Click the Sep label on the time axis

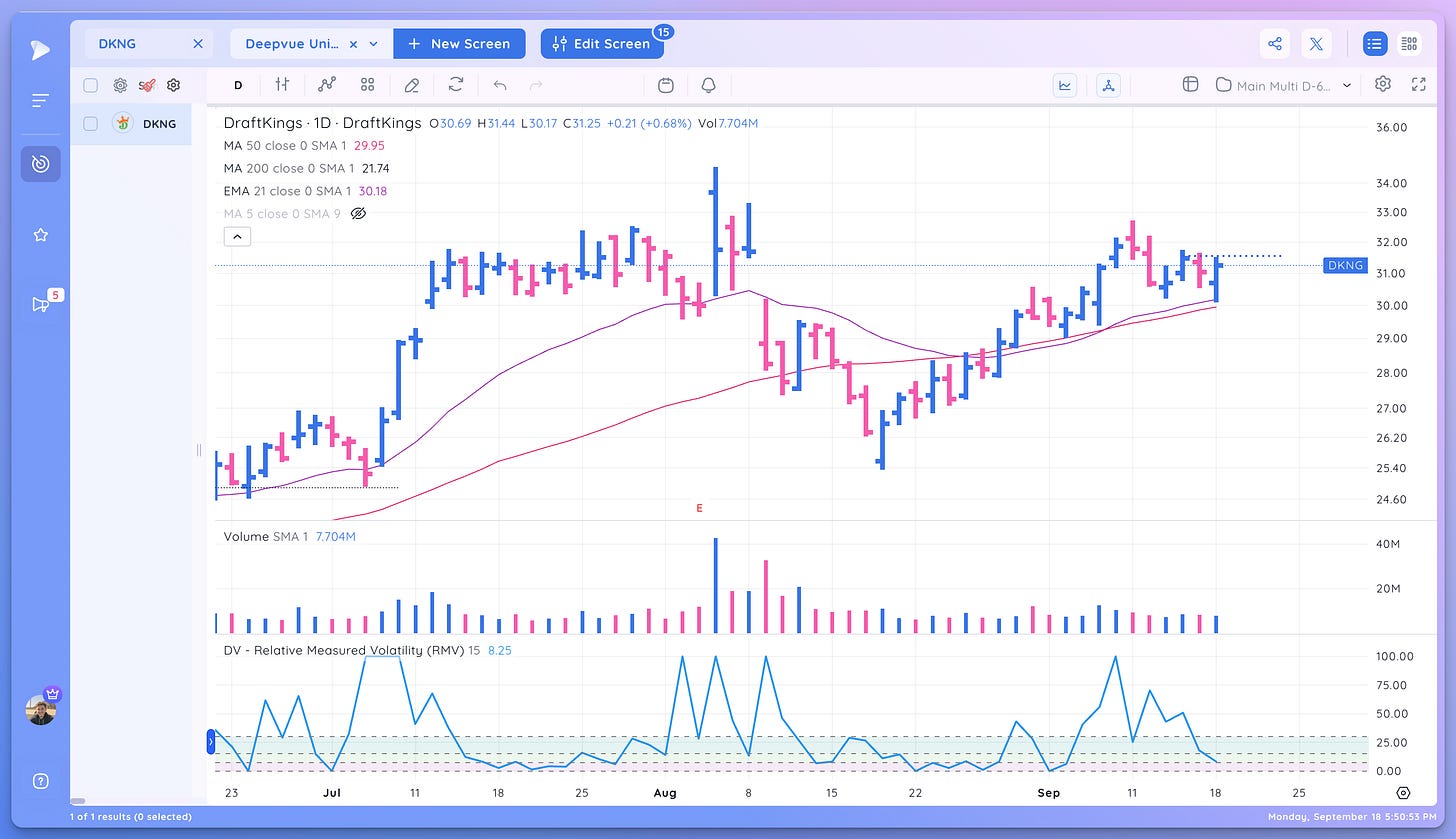pos(1048,792)
